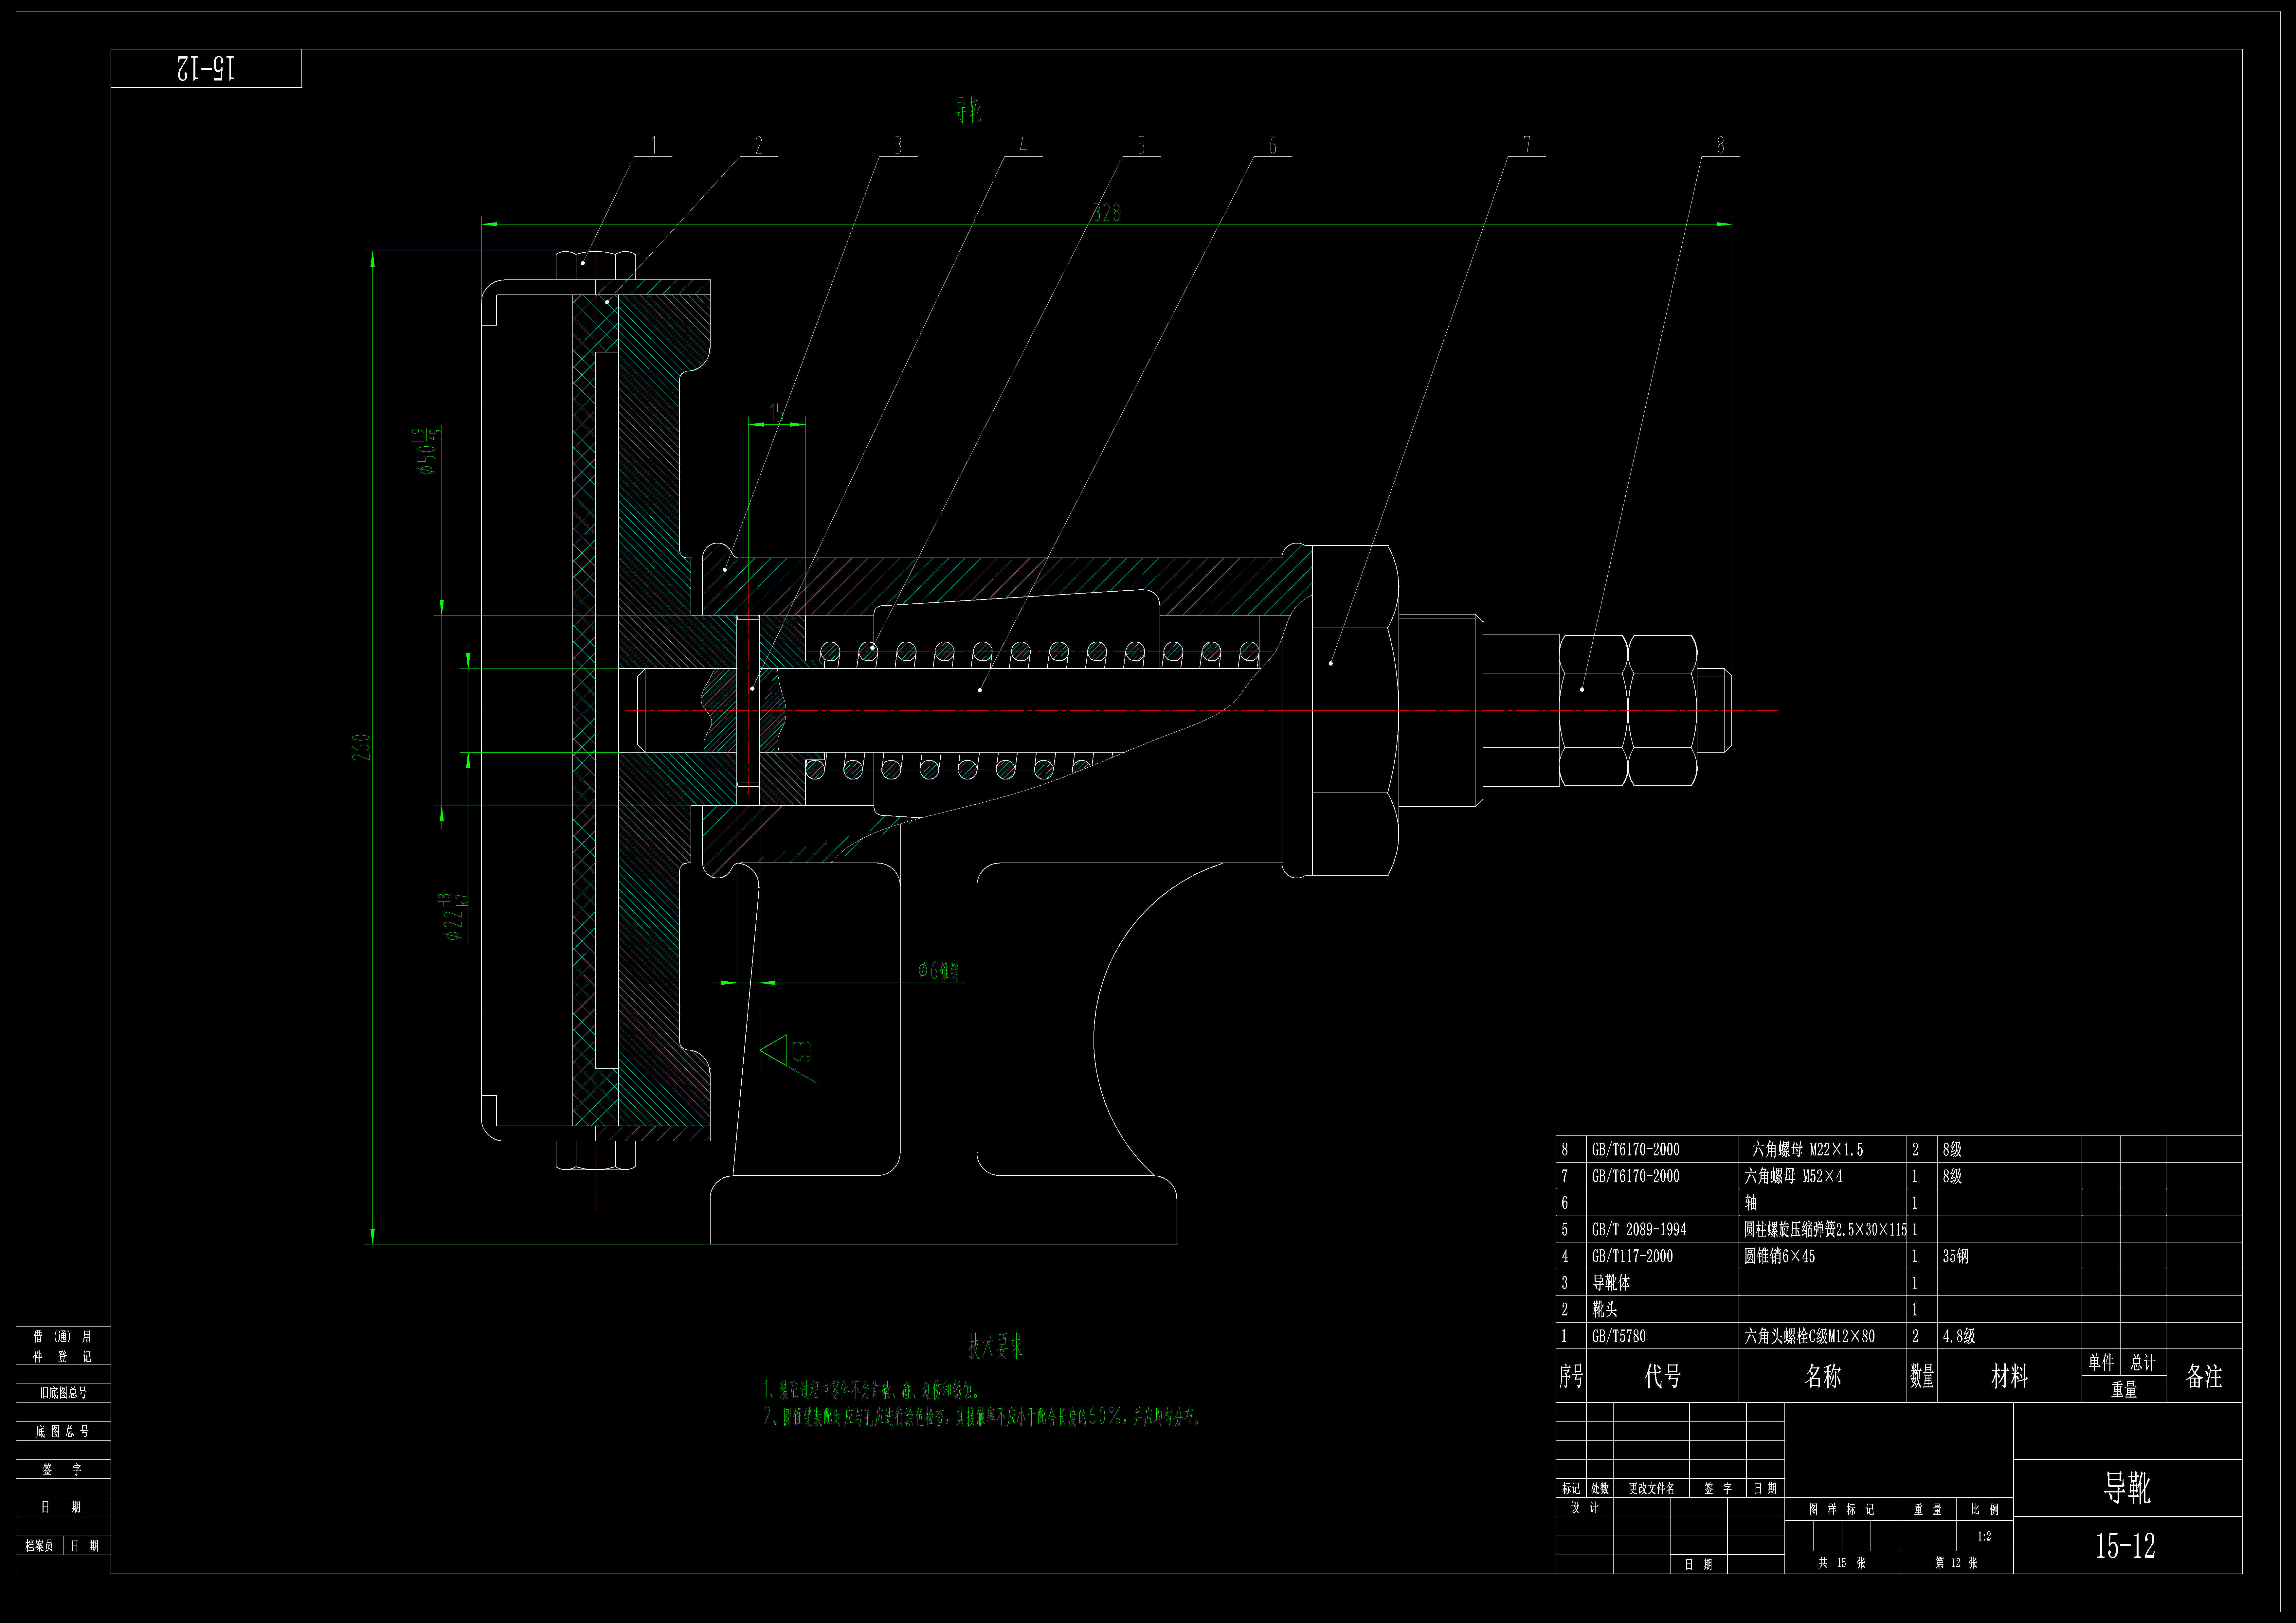Click the "借(通)用件登记" cell in the margin

[63, 1346]
